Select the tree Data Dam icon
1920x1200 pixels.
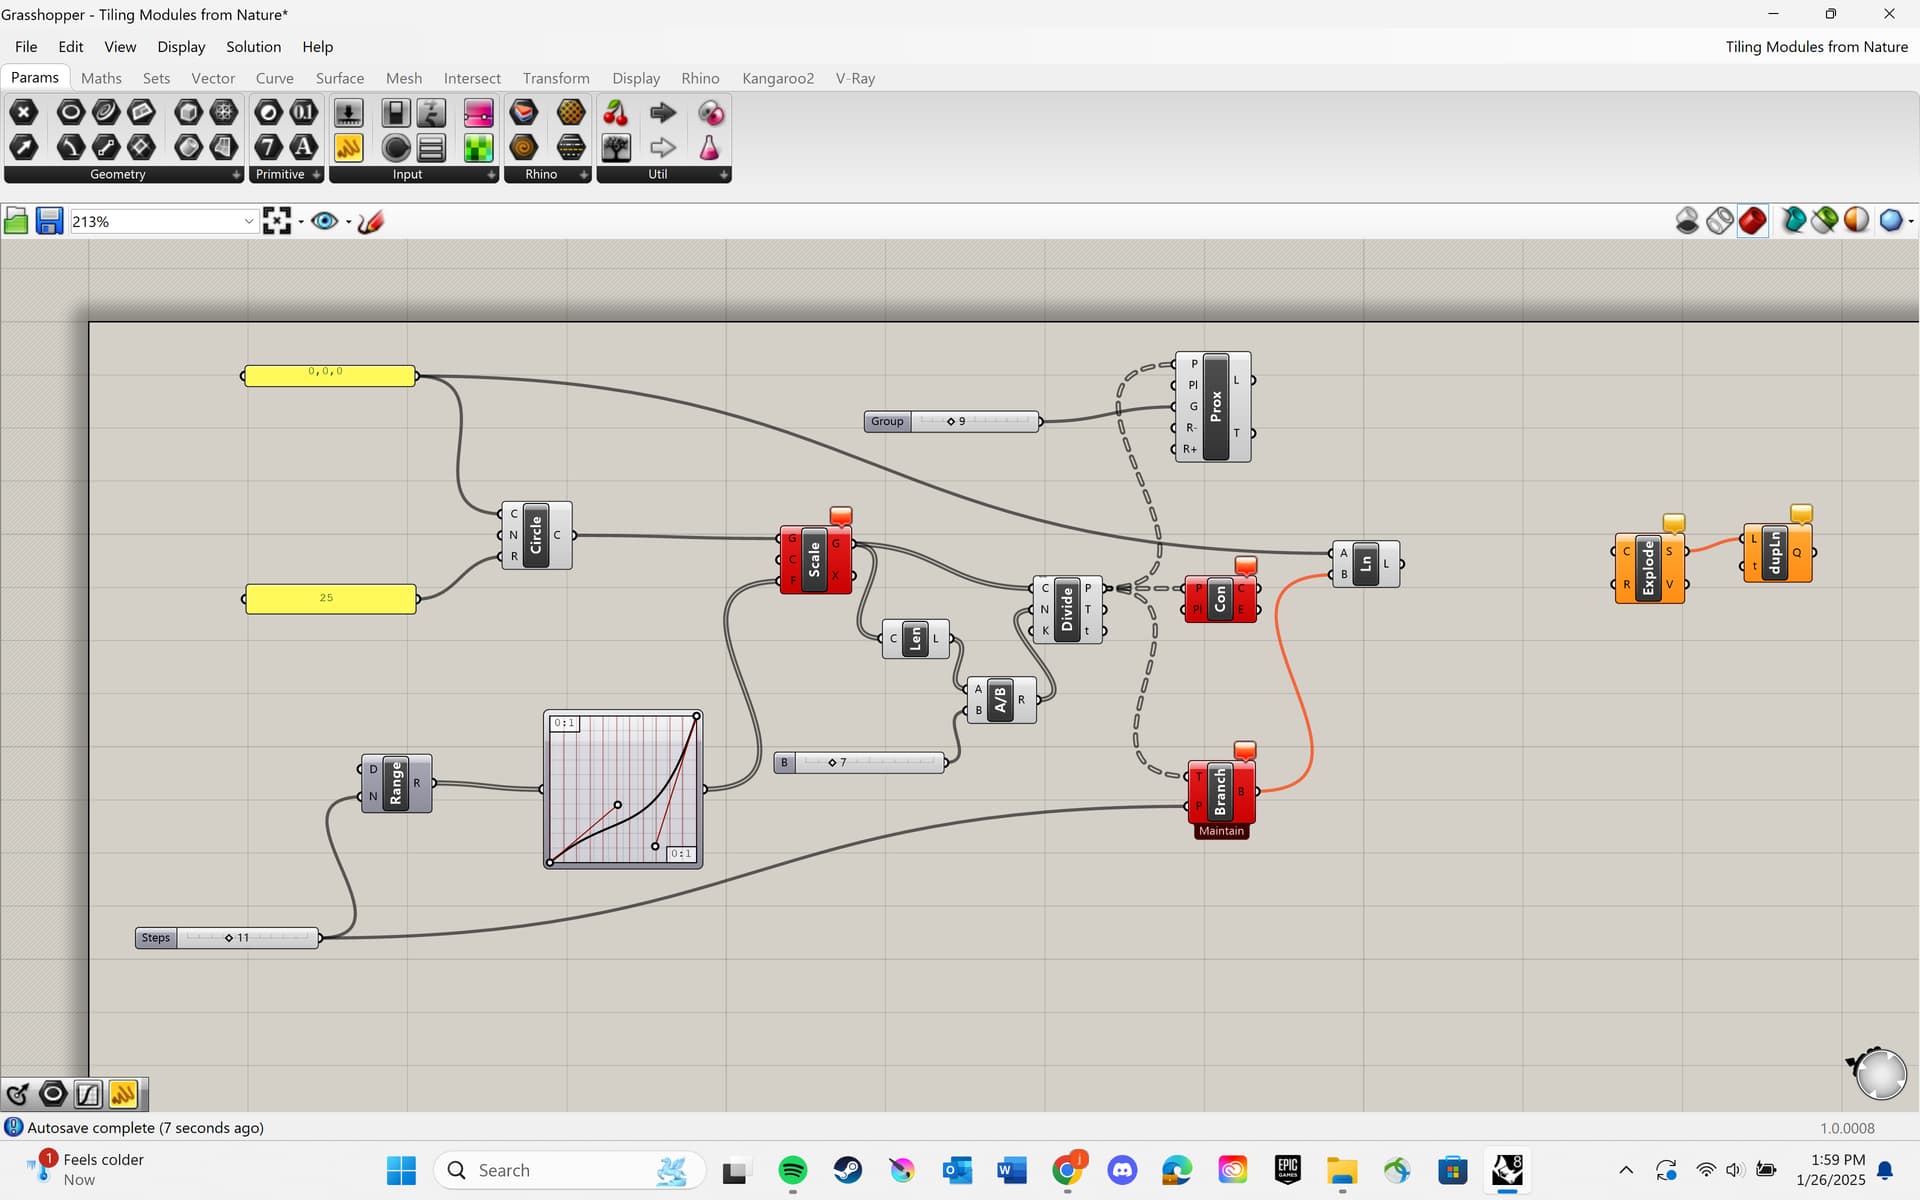[x=616, y=148]
